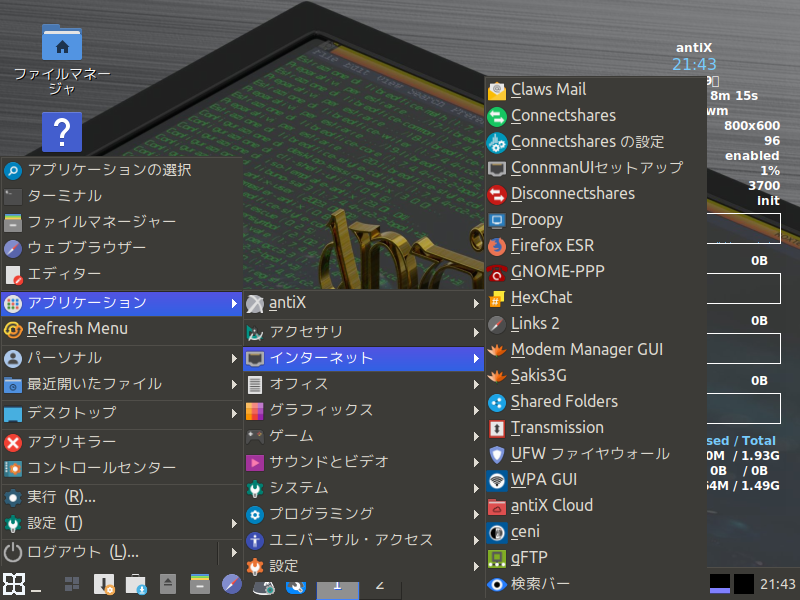The height and width of the screenshot is (600, 800).
Task: Open UFW ファイヤウォール
Action: pyautogui.click(x=595, y=454)
